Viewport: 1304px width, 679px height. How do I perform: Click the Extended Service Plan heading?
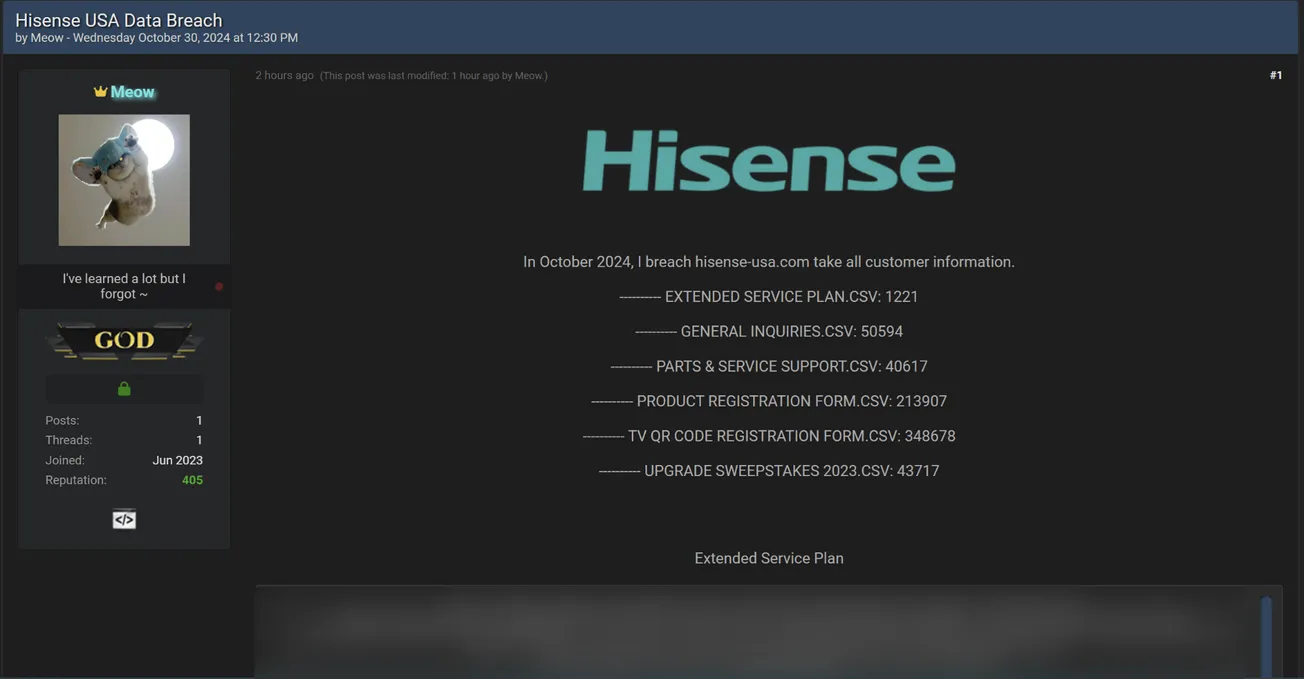click(x=769, y=559)
